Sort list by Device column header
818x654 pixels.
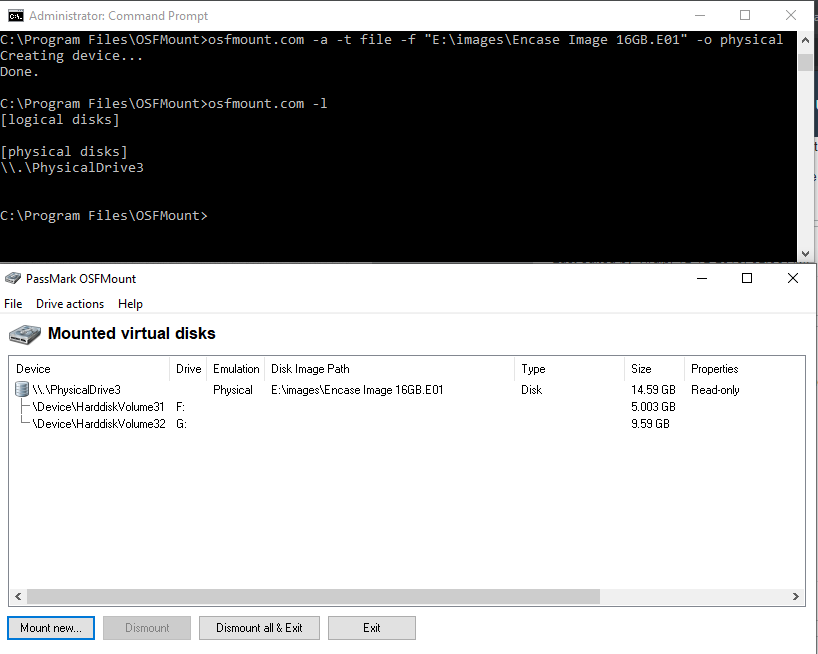pos(89,369)
